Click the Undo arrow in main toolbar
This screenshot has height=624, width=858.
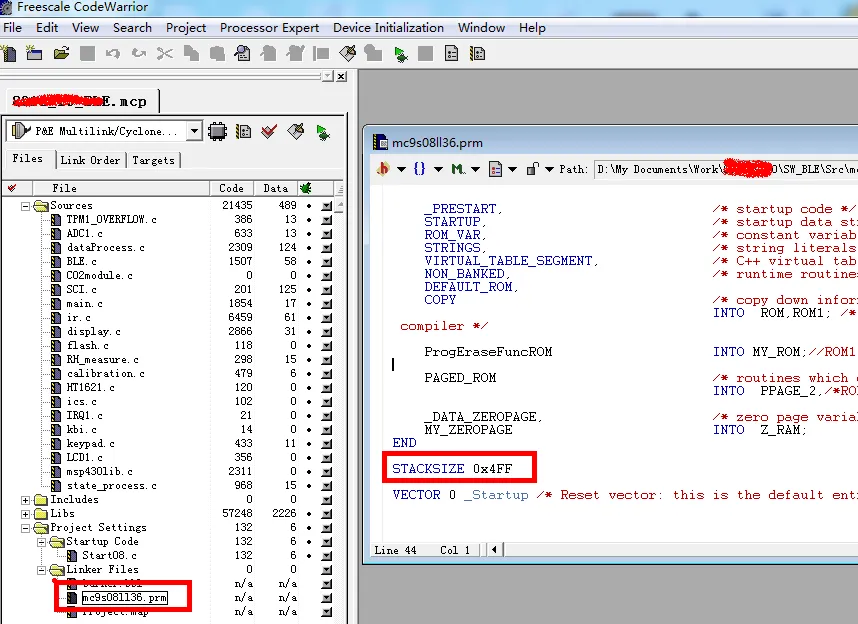tap(113, 54)
